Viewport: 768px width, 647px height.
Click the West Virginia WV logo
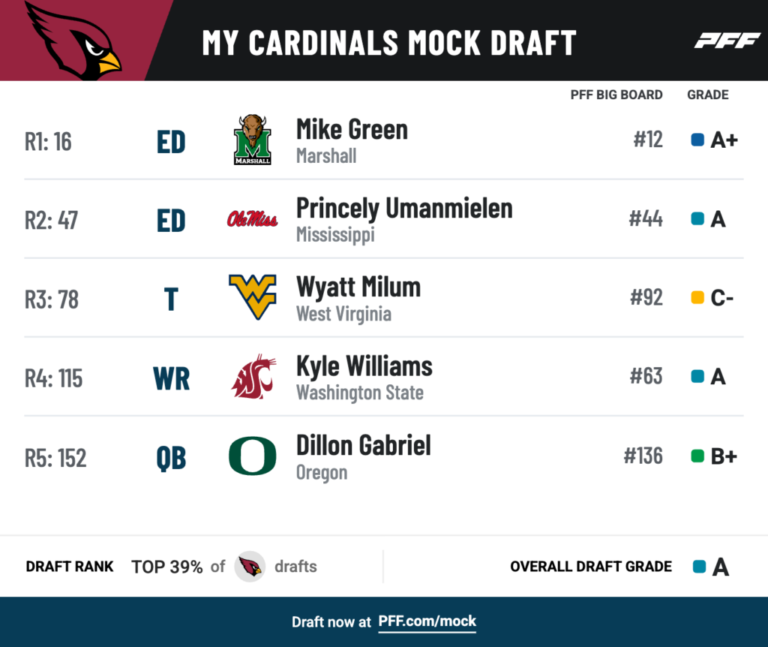252,297
